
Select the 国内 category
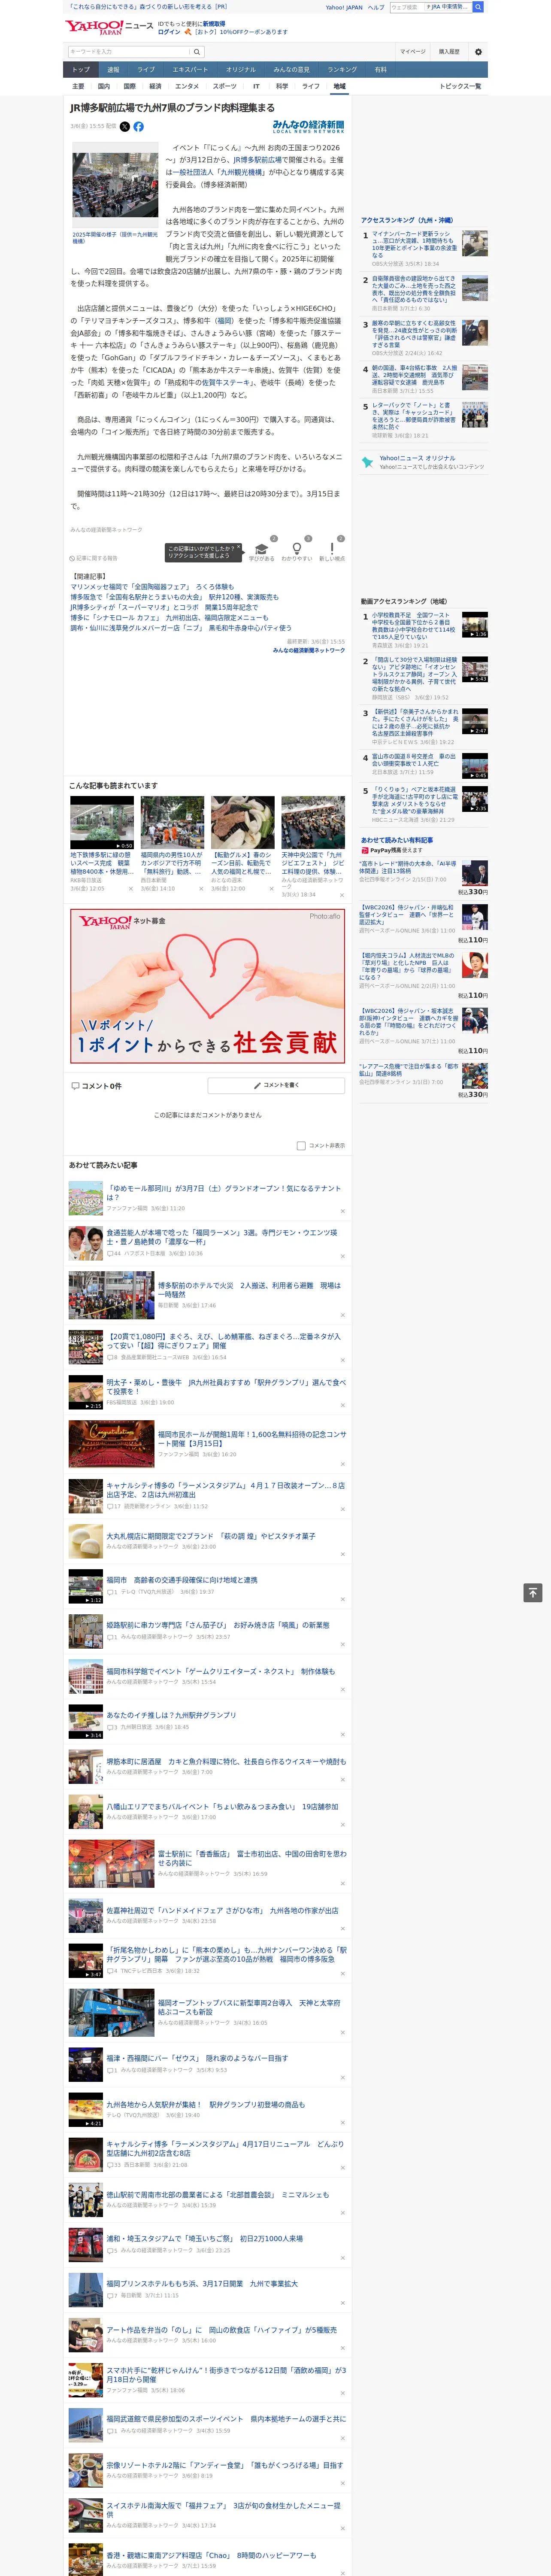point(104,86)
